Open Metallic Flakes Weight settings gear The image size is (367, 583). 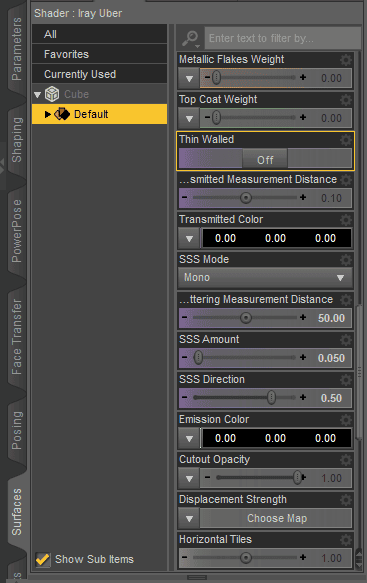coord(346,59)
